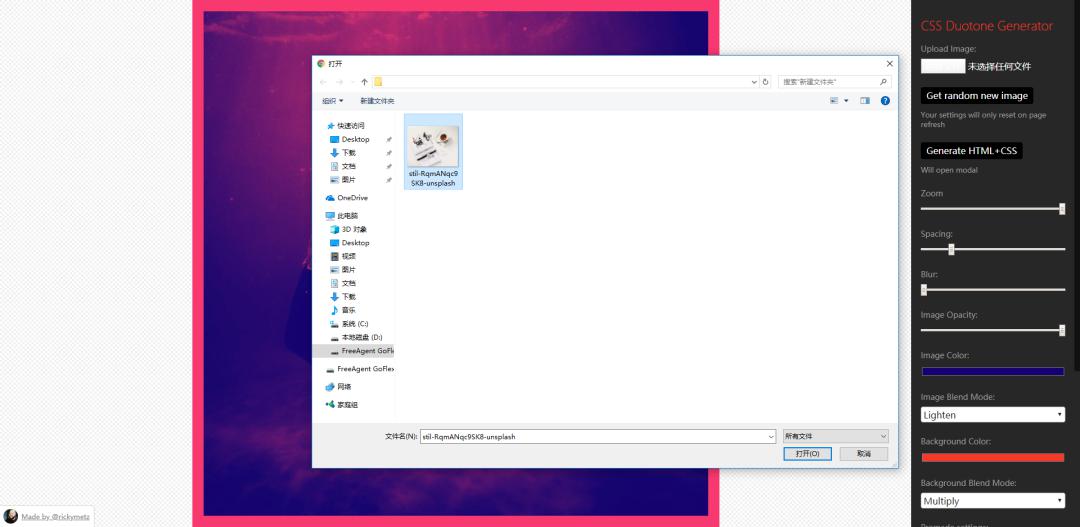The image size is (1080, 527).
Task: Select the stil-RqmANqc9SK8-unsplash image thumbnail
Action: 433,152
